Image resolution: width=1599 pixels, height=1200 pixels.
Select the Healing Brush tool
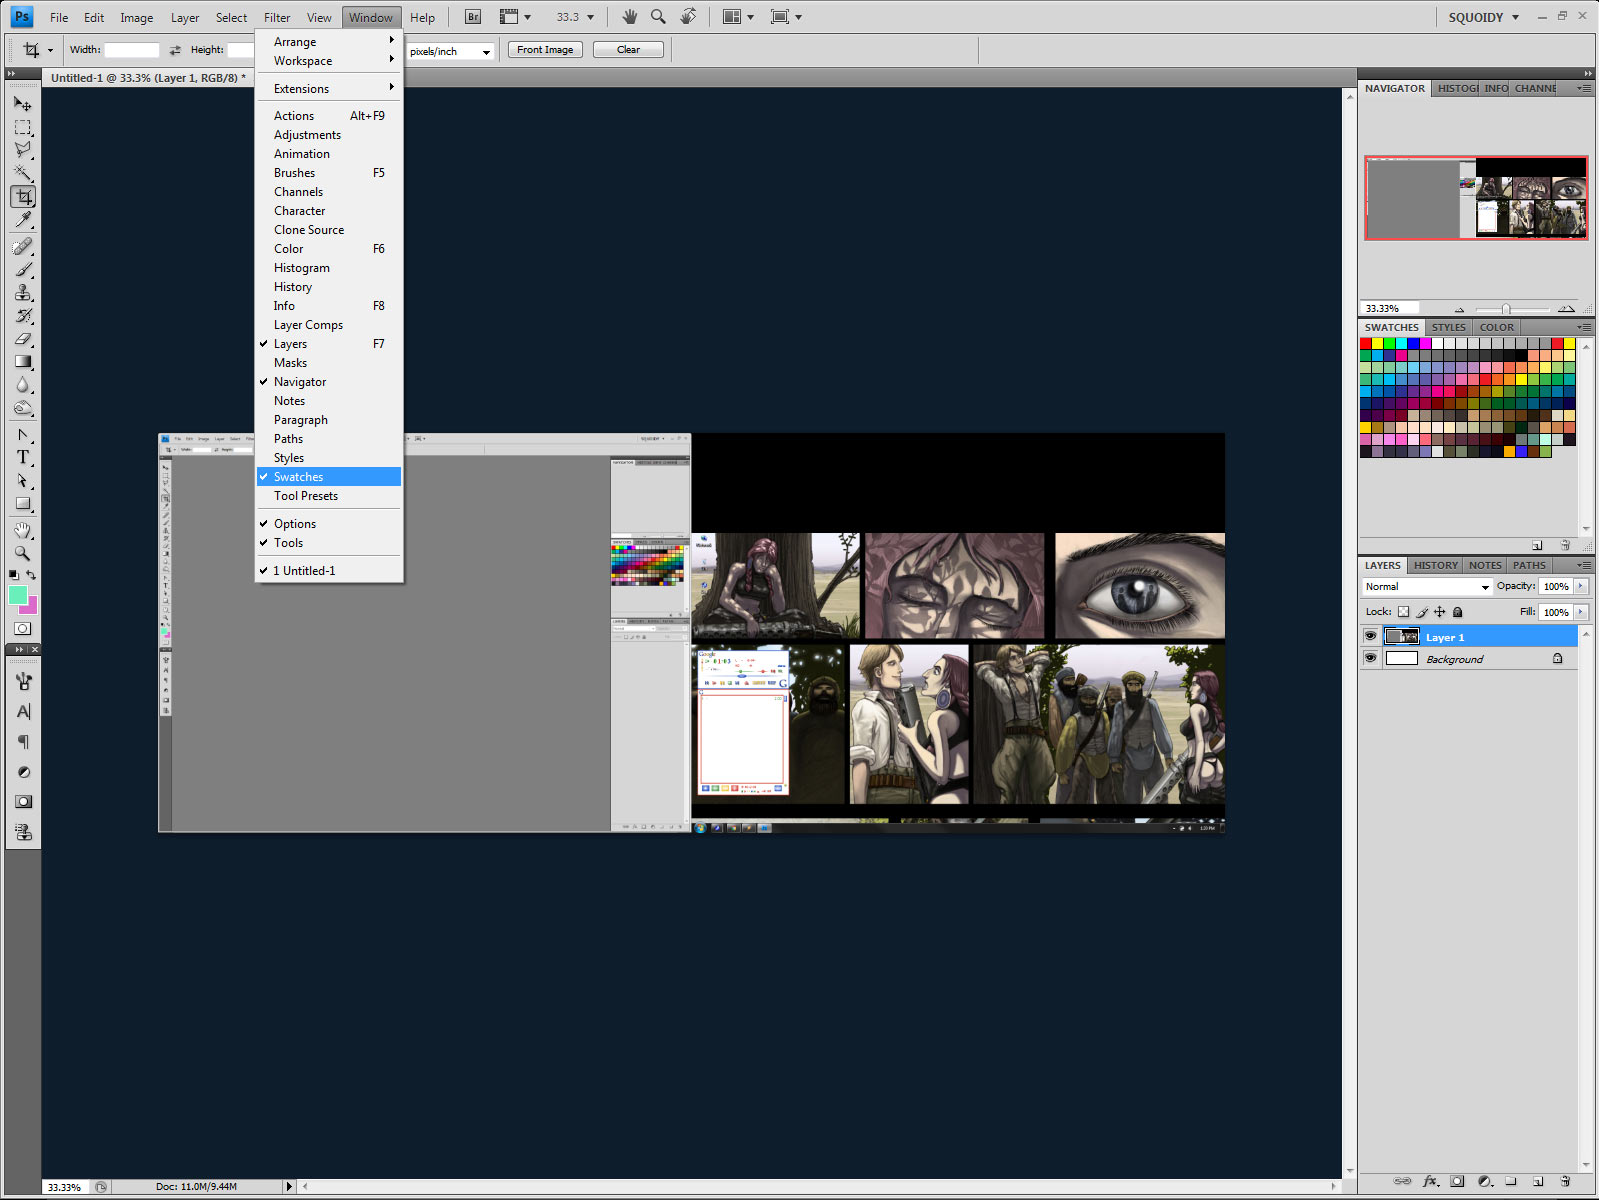(23, 246)
